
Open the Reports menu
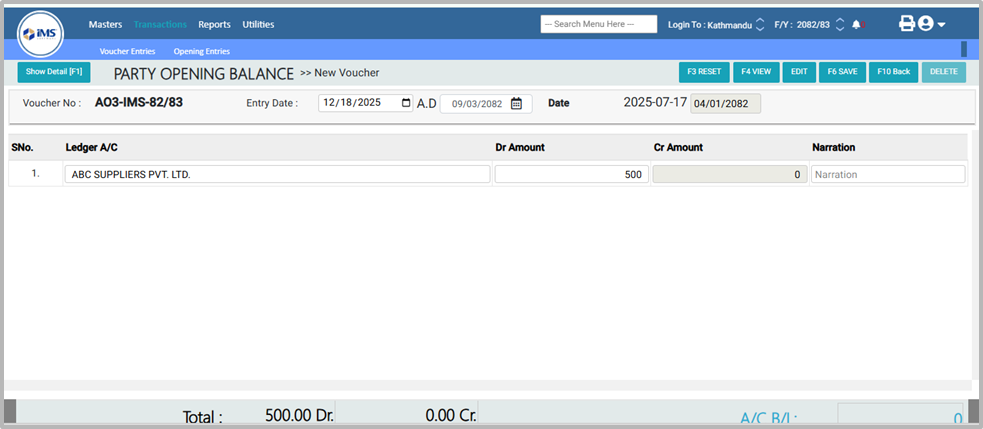(x=214, y=24)
